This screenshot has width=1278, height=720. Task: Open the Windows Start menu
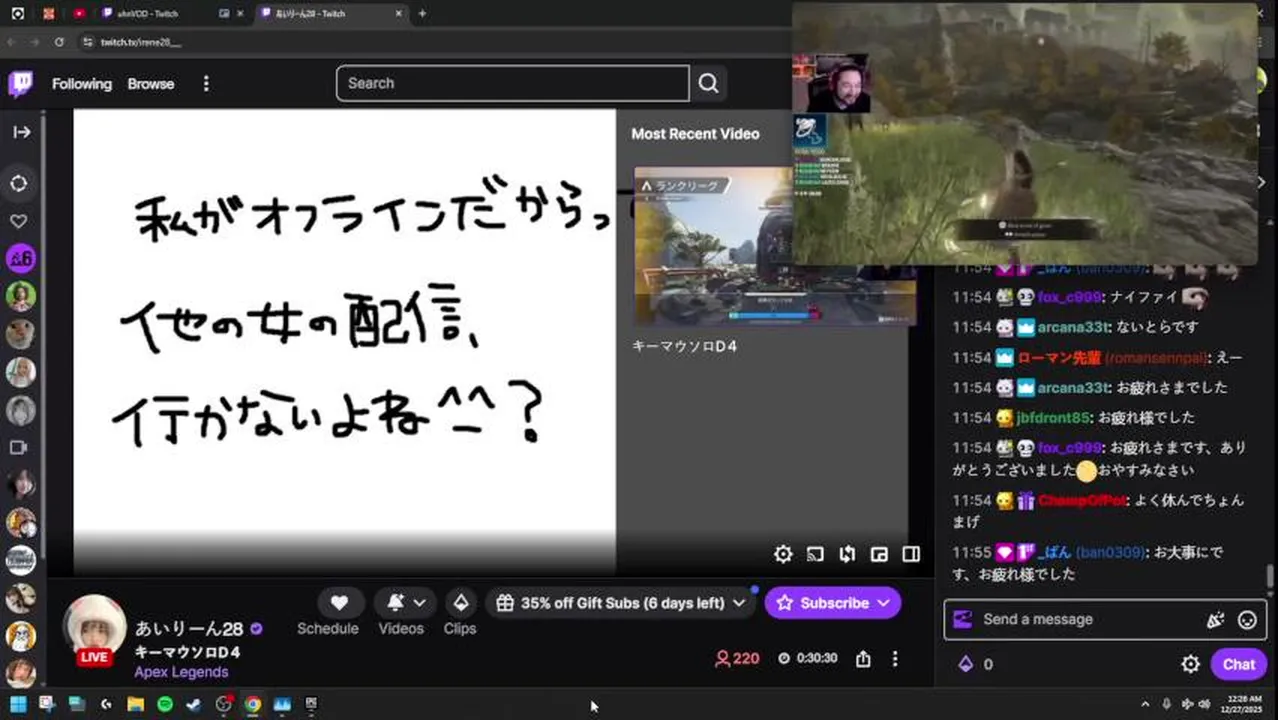point(18,704)
